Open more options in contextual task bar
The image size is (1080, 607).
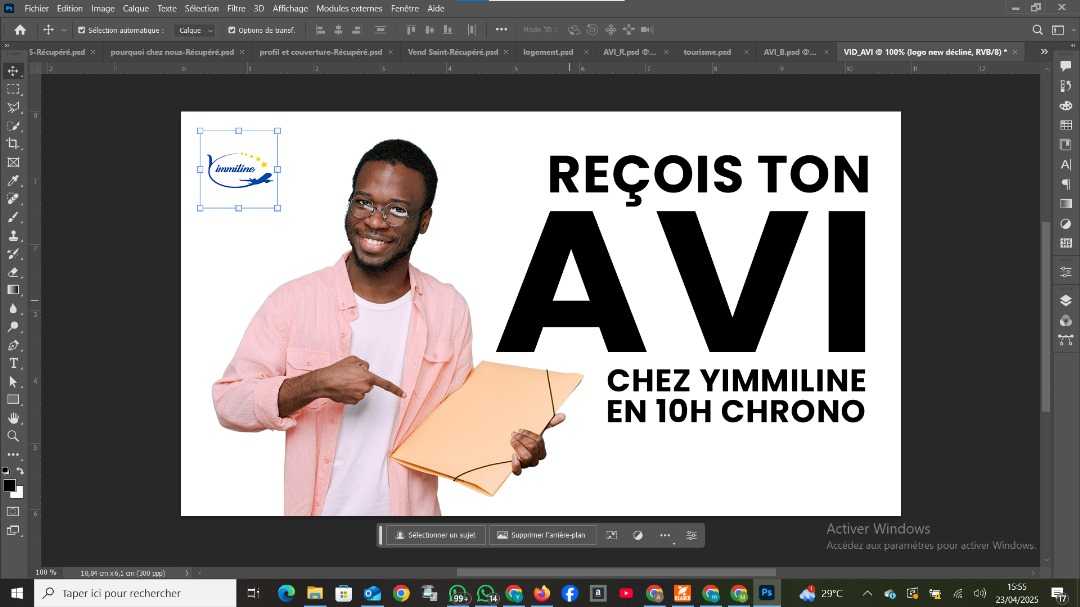(665, 535)
